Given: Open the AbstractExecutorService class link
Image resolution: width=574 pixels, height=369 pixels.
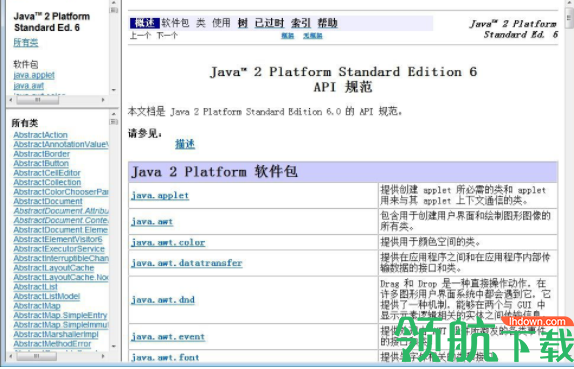Looking at the screenshot, I should [59, 249].
